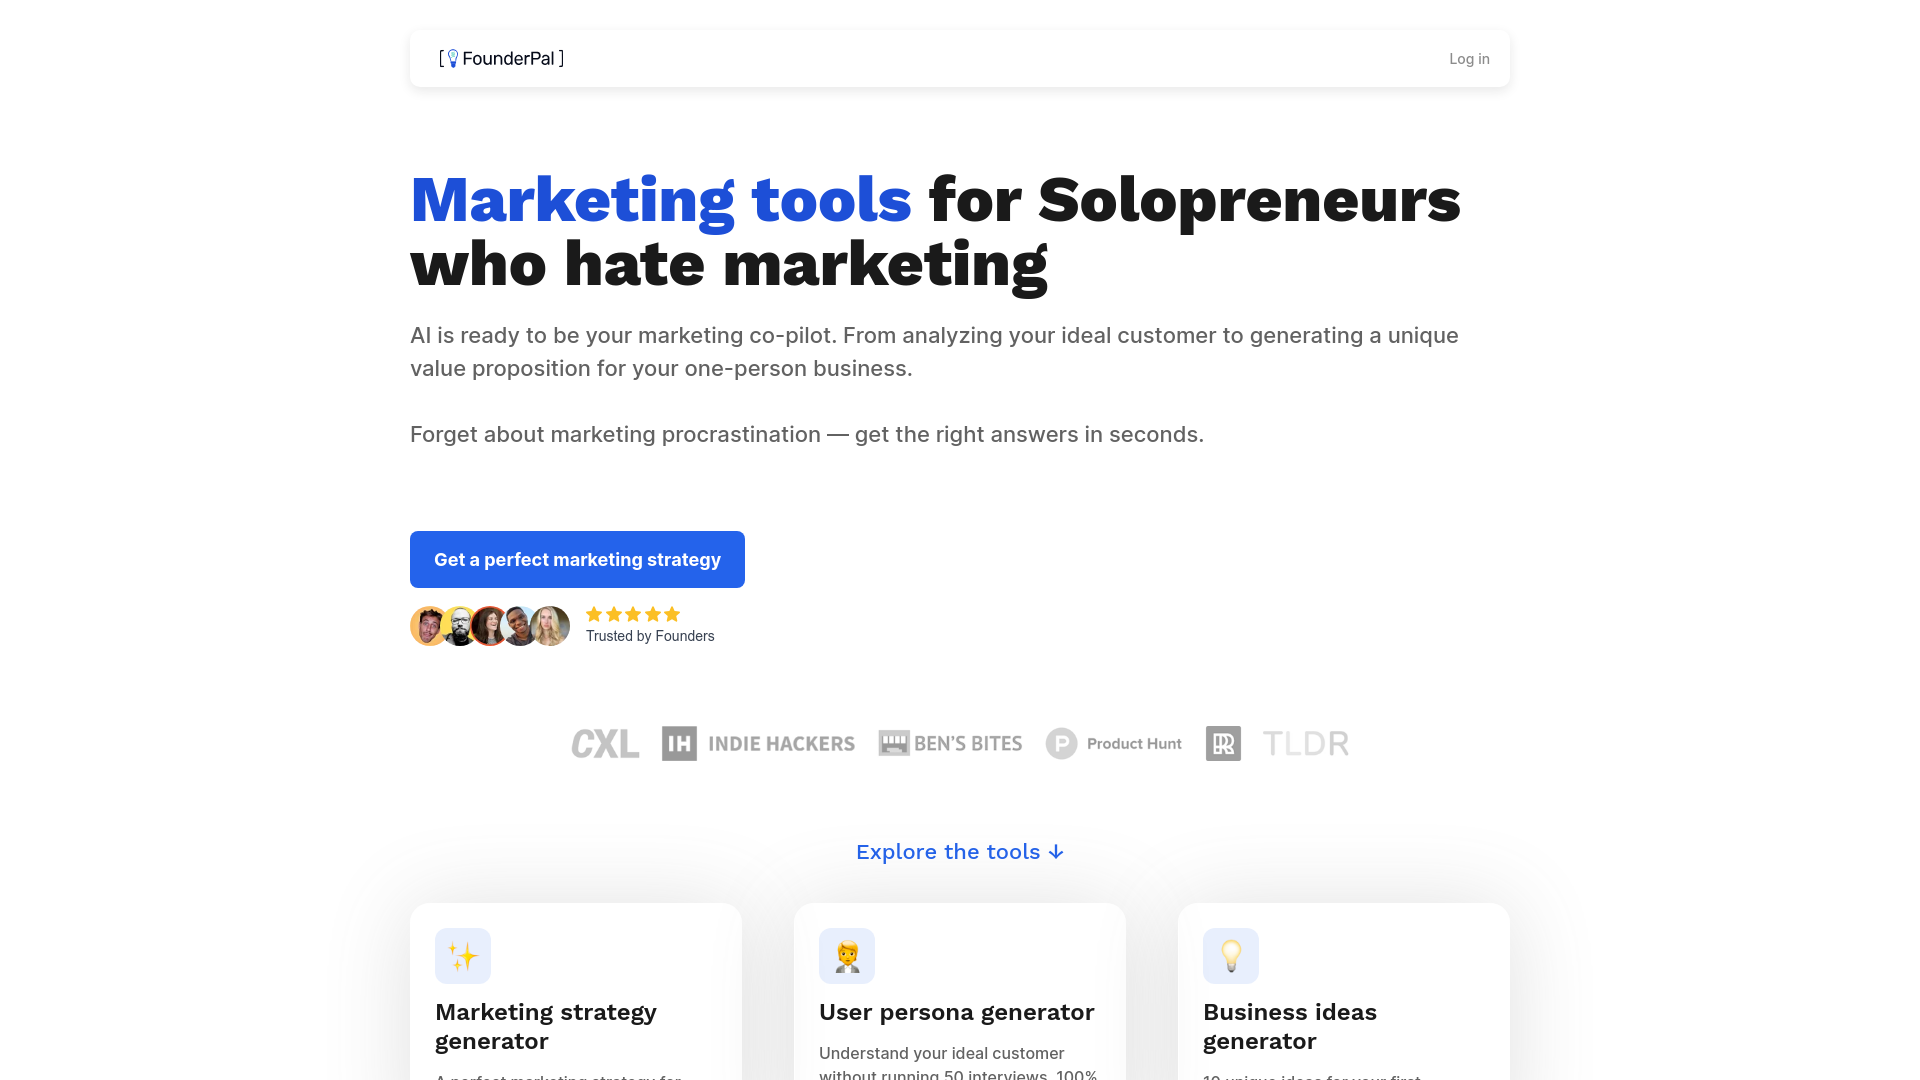Open the Log in link

pyautogui.click(x=1469, y=59)
